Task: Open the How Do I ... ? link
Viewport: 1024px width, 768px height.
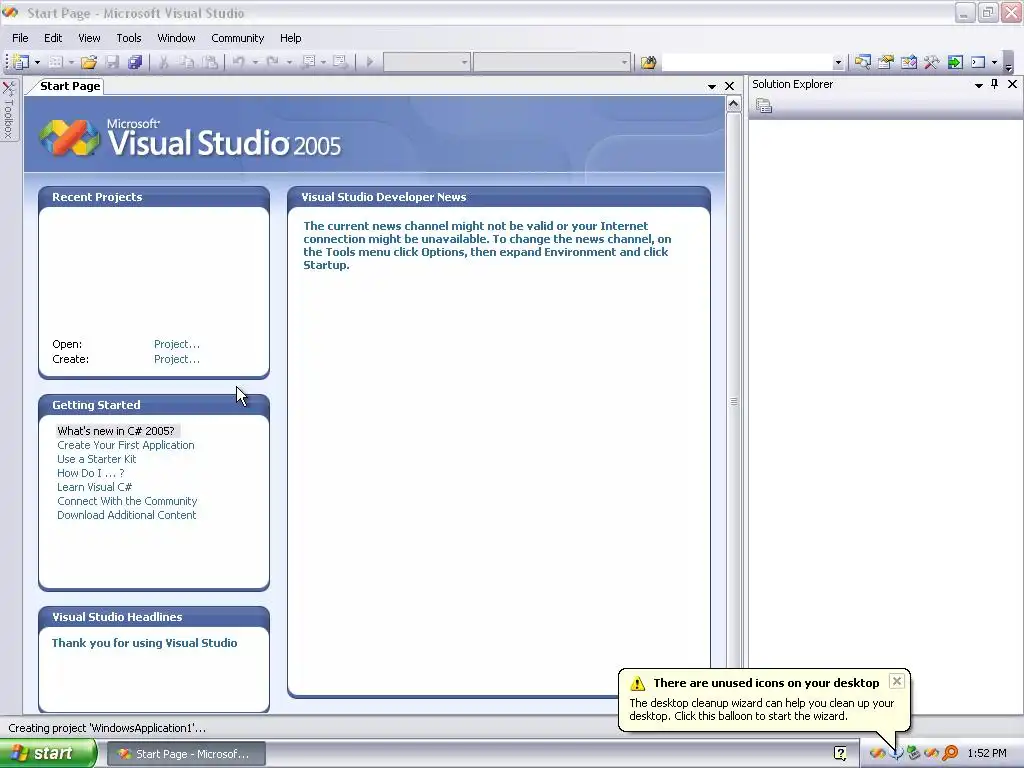Action: tap(90, 473)
